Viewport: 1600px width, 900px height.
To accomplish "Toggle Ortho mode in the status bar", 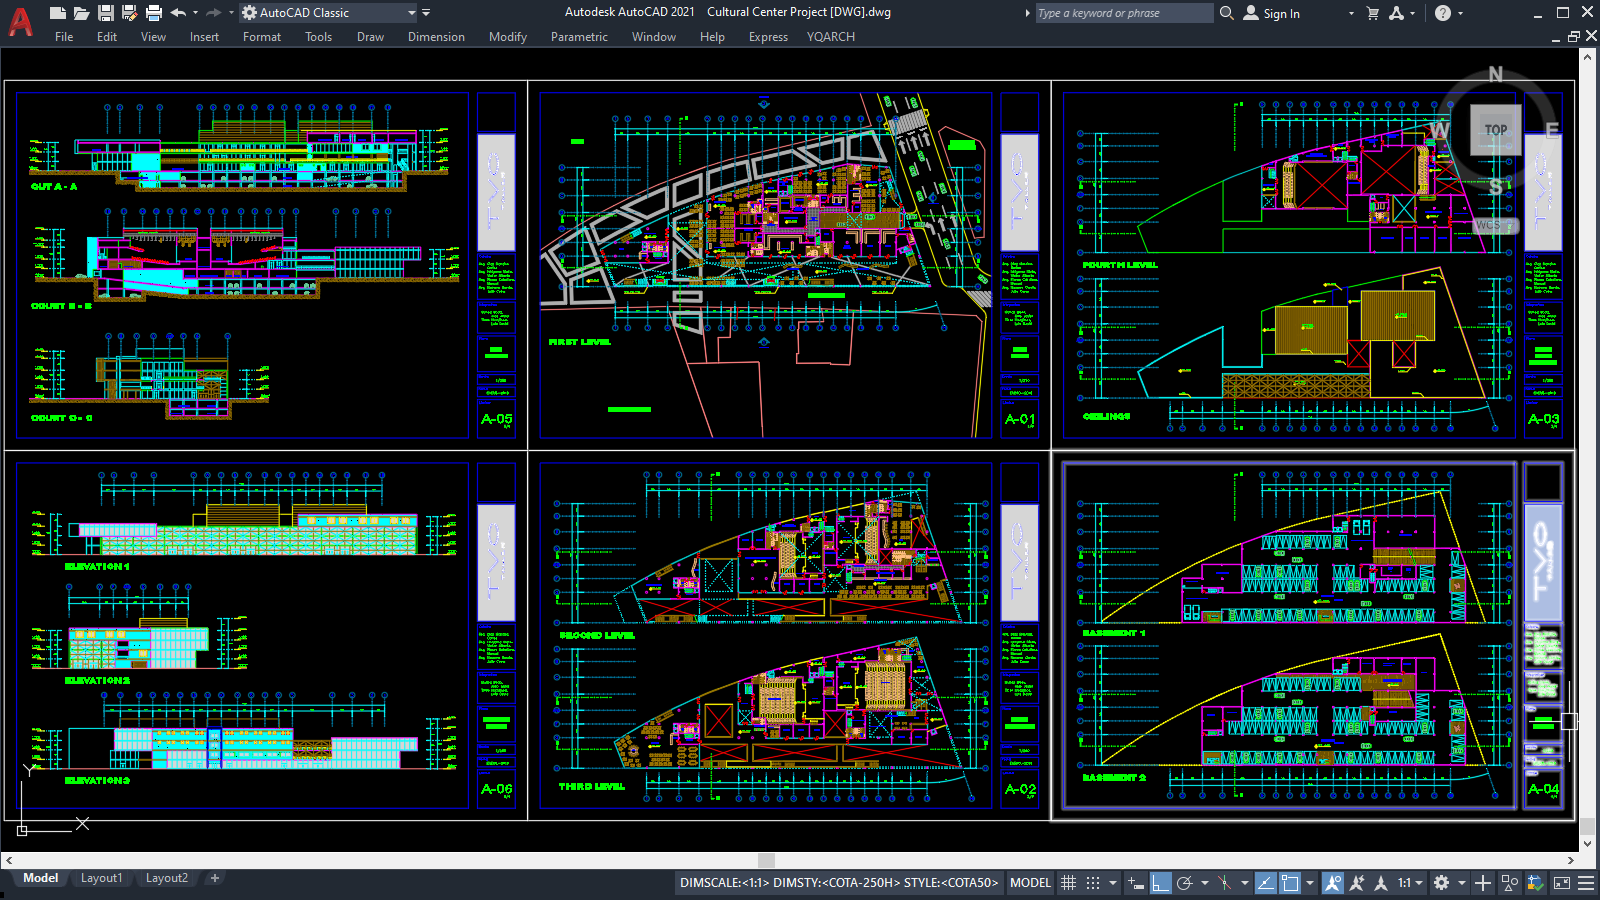I will click(x=1160, y=883).
